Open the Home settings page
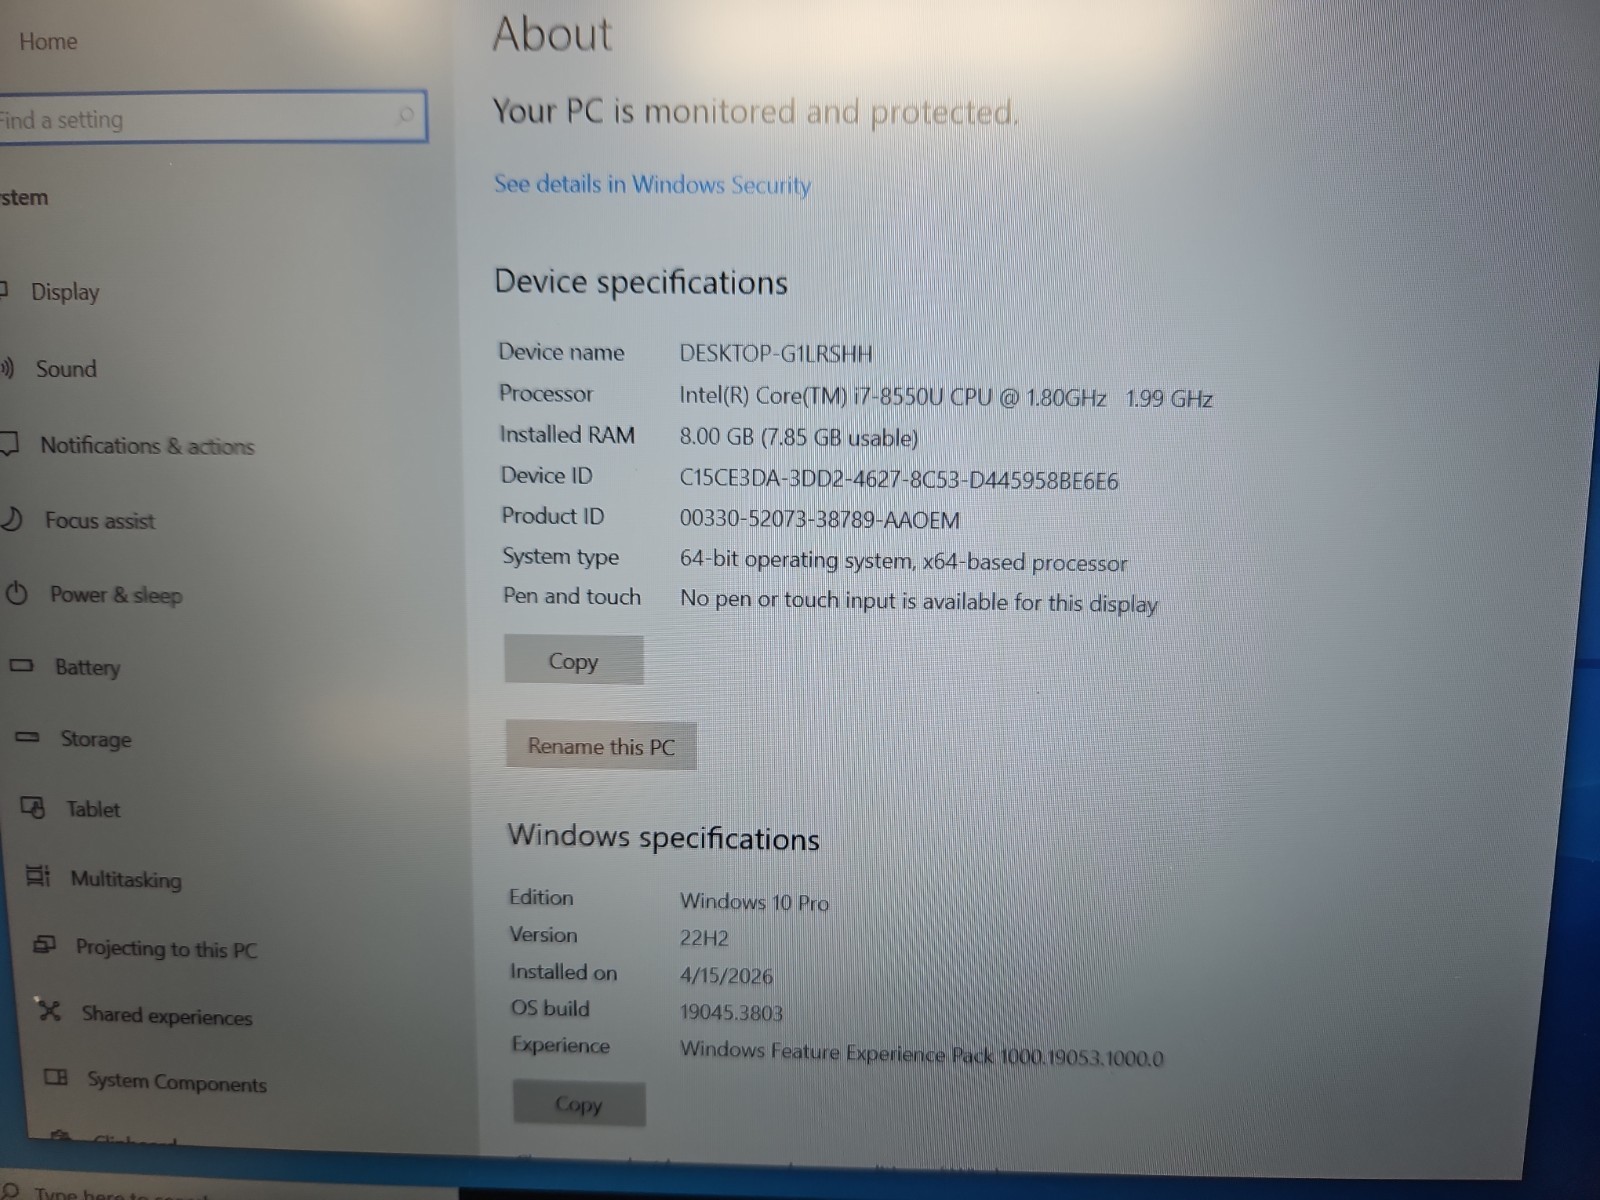The image size is (1600, 1200). click(x=48, y=42)
